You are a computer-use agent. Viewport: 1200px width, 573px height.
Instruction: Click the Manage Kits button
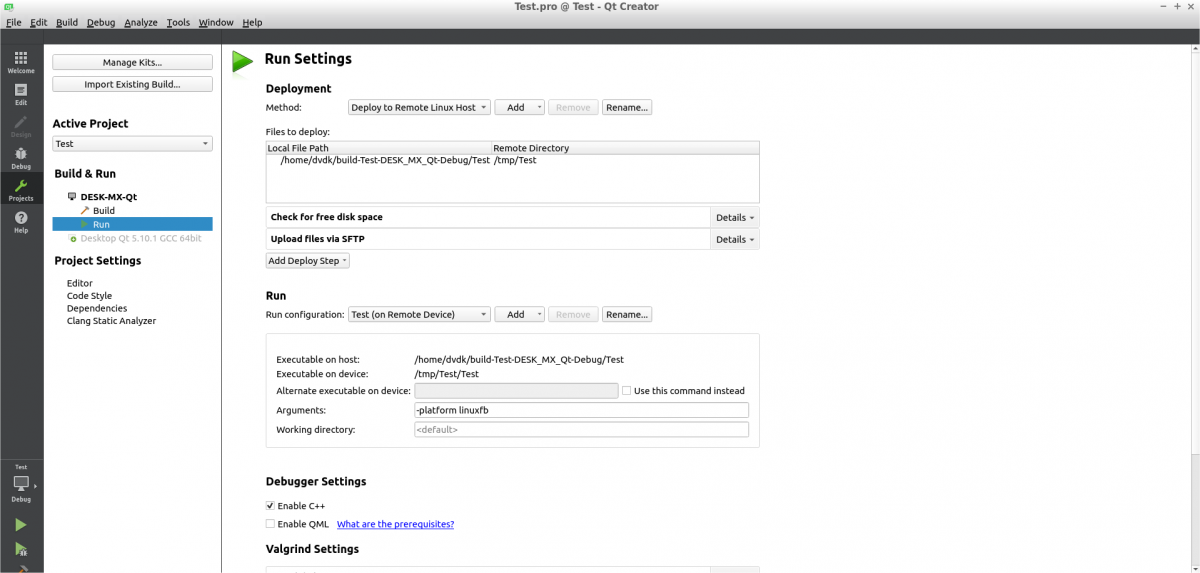132,63
